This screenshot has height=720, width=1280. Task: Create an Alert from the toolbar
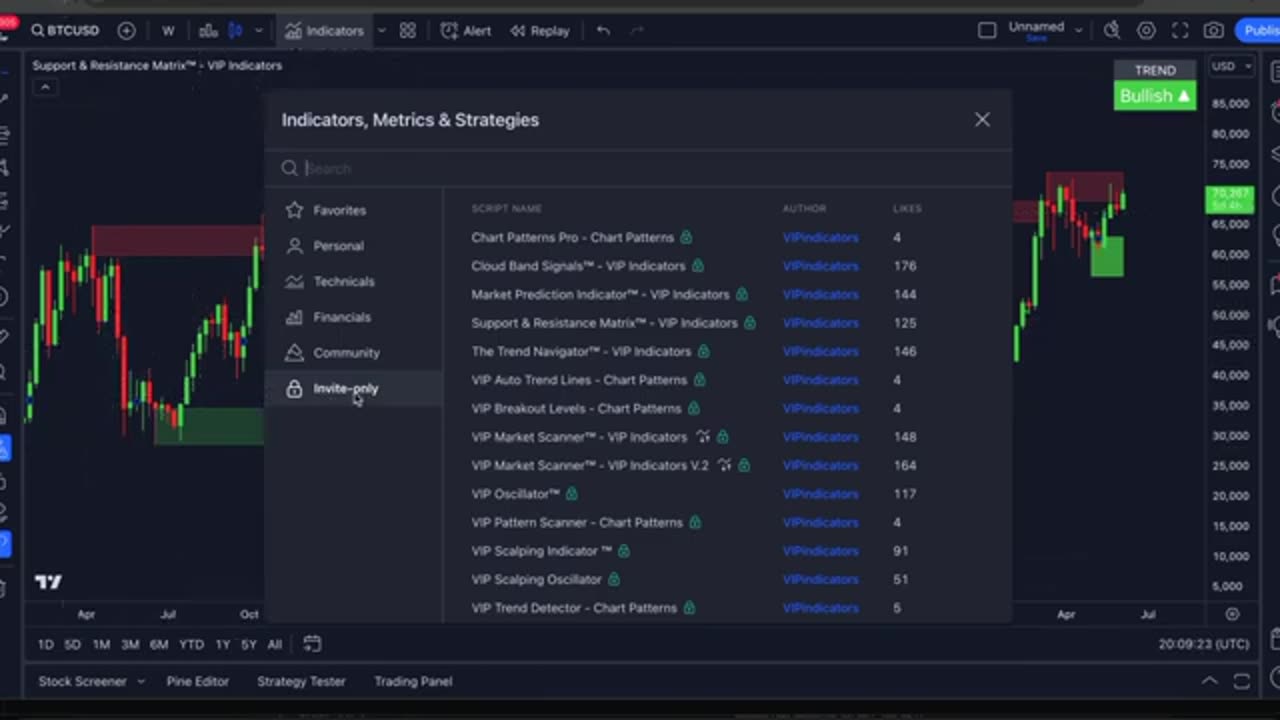coord(466,31)
